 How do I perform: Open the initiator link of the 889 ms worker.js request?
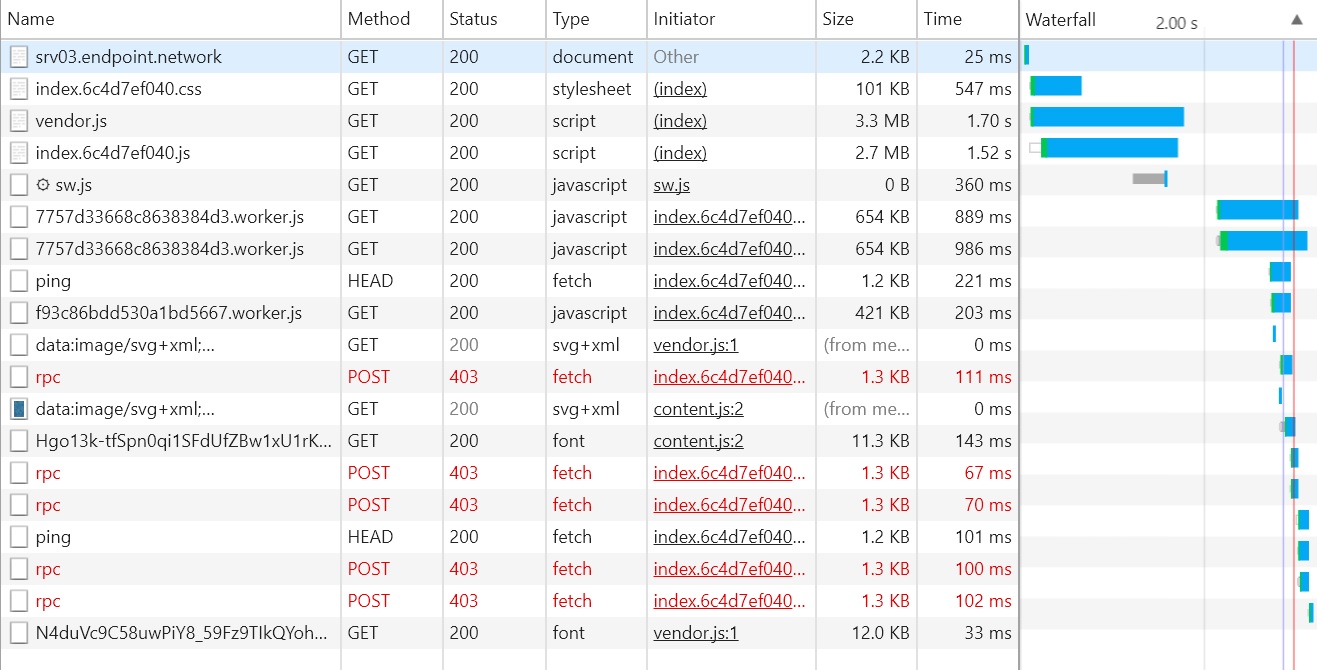pyautogui.click(x=729, y=217)
